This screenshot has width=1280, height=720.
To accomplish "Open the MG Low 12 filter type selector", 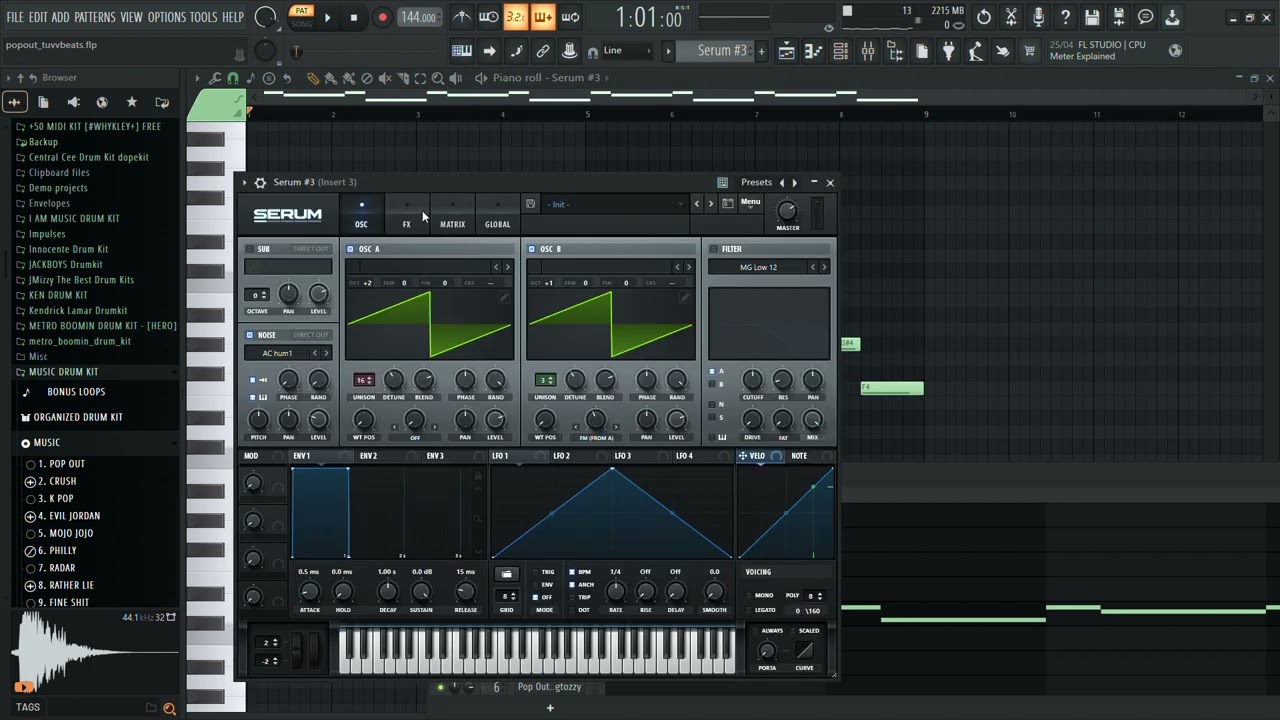I will (758, 267).
